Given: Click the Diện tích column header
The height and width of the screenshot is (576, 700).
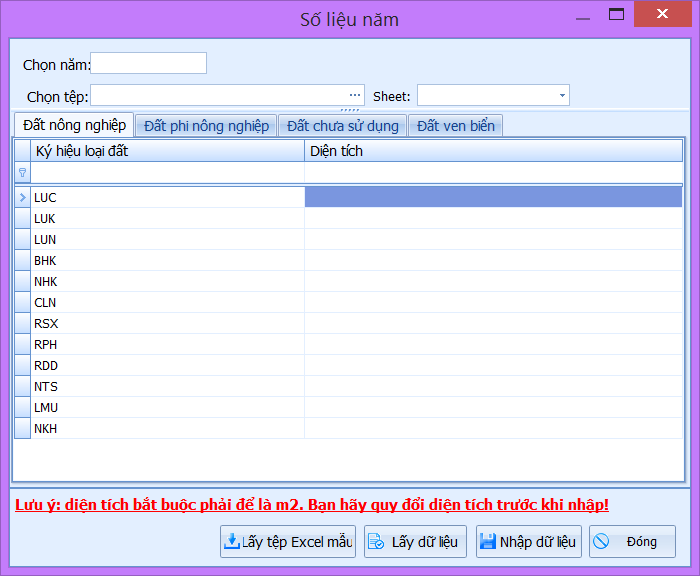Looking at the screenshot, I should click(x=493, y=151).
